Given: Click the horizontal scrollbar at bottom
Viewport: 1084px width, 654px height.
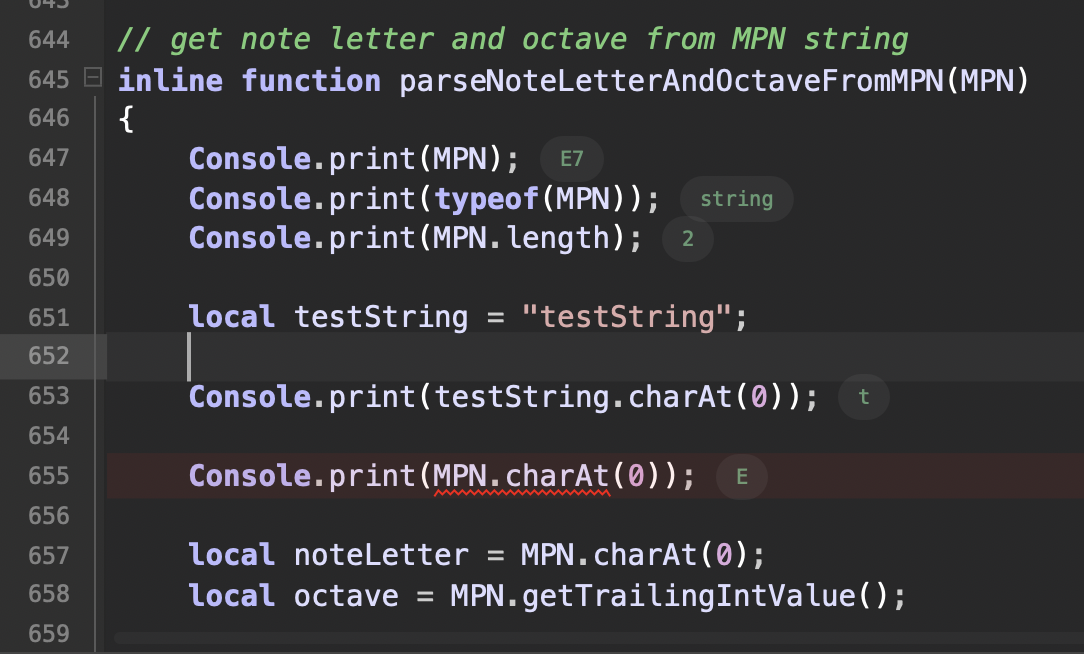Looking at the screenshot, I should (599, 637).
